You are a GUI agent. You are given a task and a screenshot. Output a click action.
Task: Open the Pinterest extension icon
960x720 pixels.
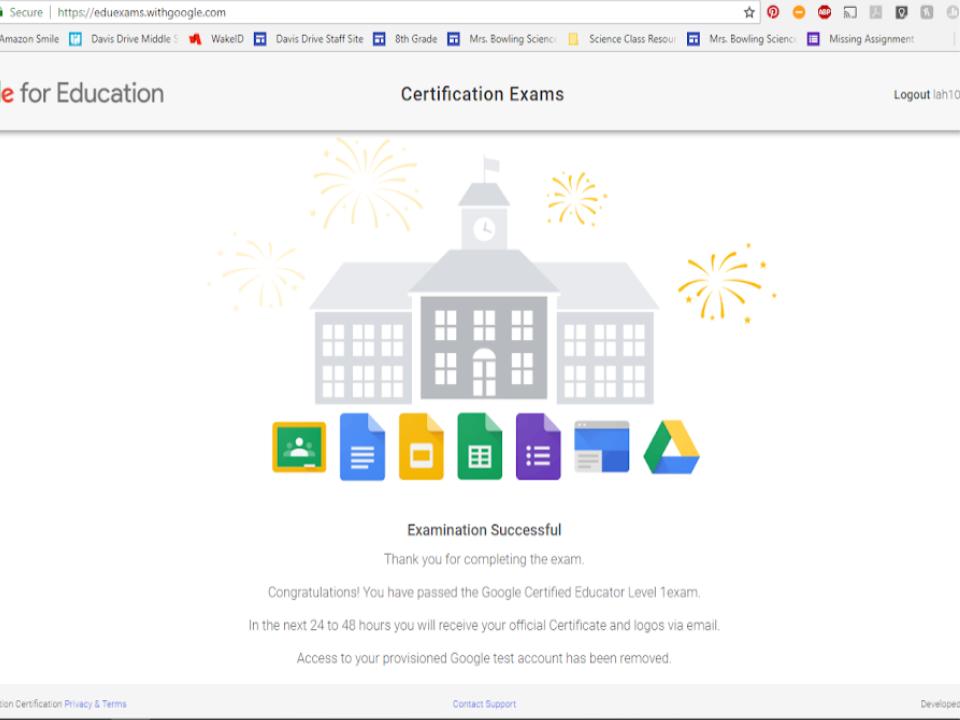[773, 12]
